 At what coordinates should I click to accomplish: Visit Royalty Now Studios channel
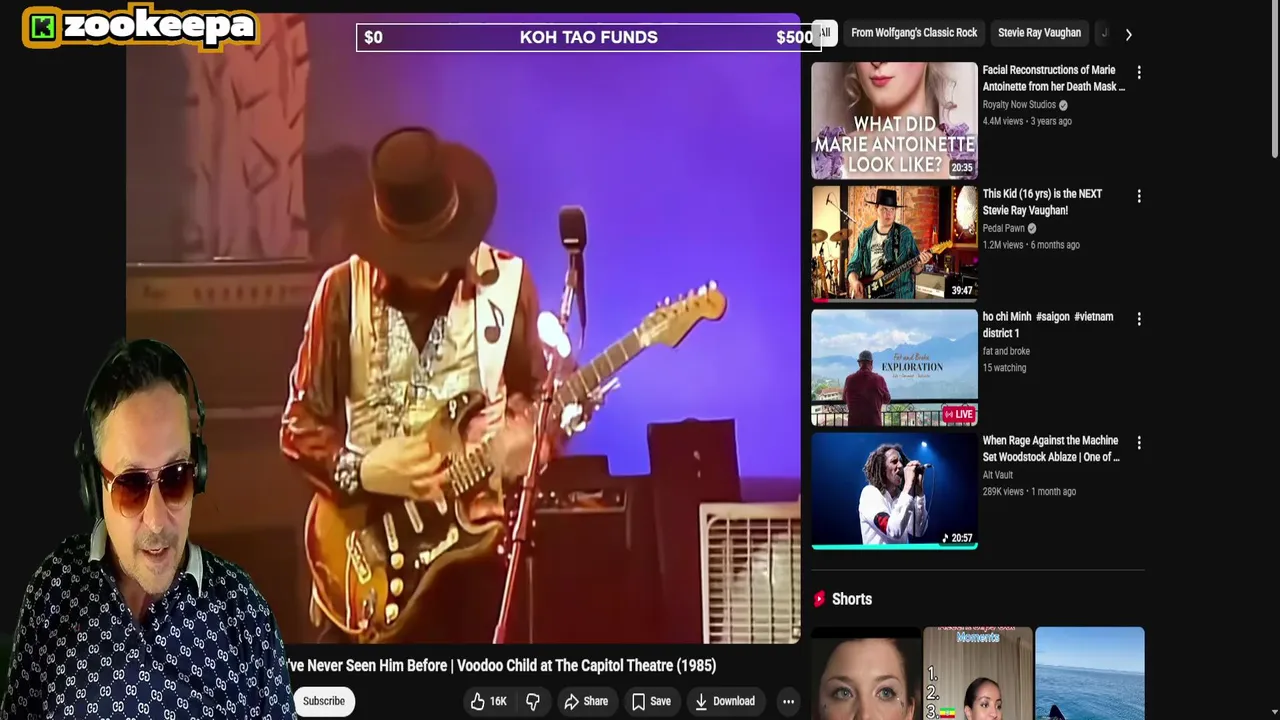1019,105
